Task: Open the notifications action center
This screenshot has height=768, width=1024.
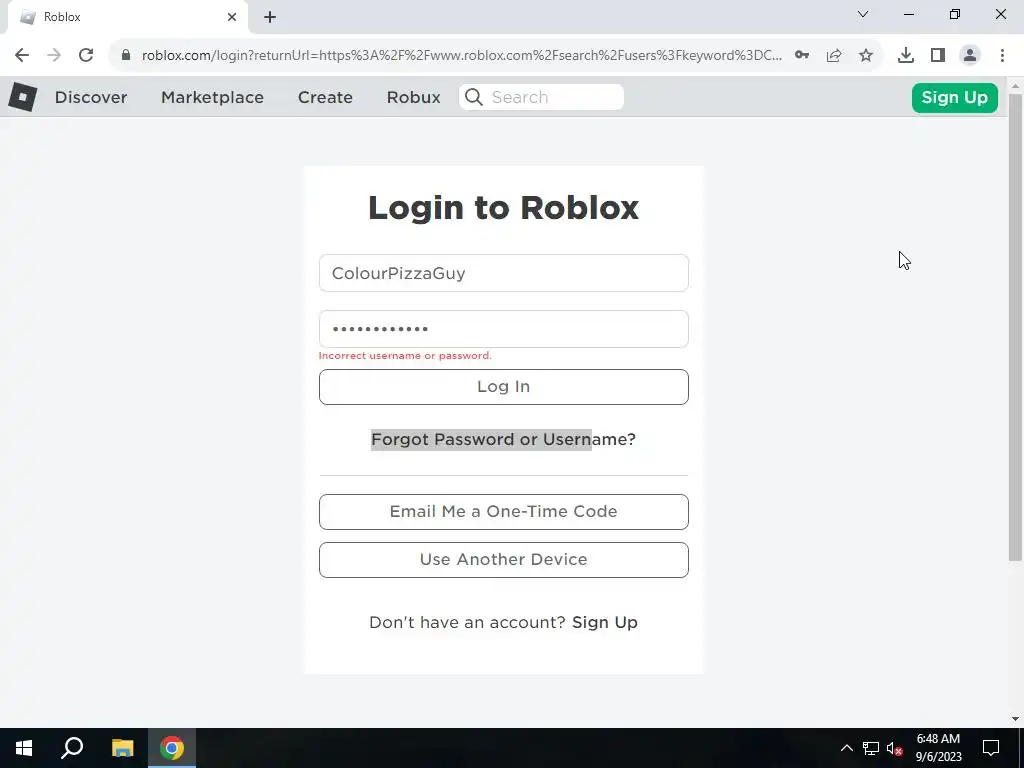Action: coord(991,748)
